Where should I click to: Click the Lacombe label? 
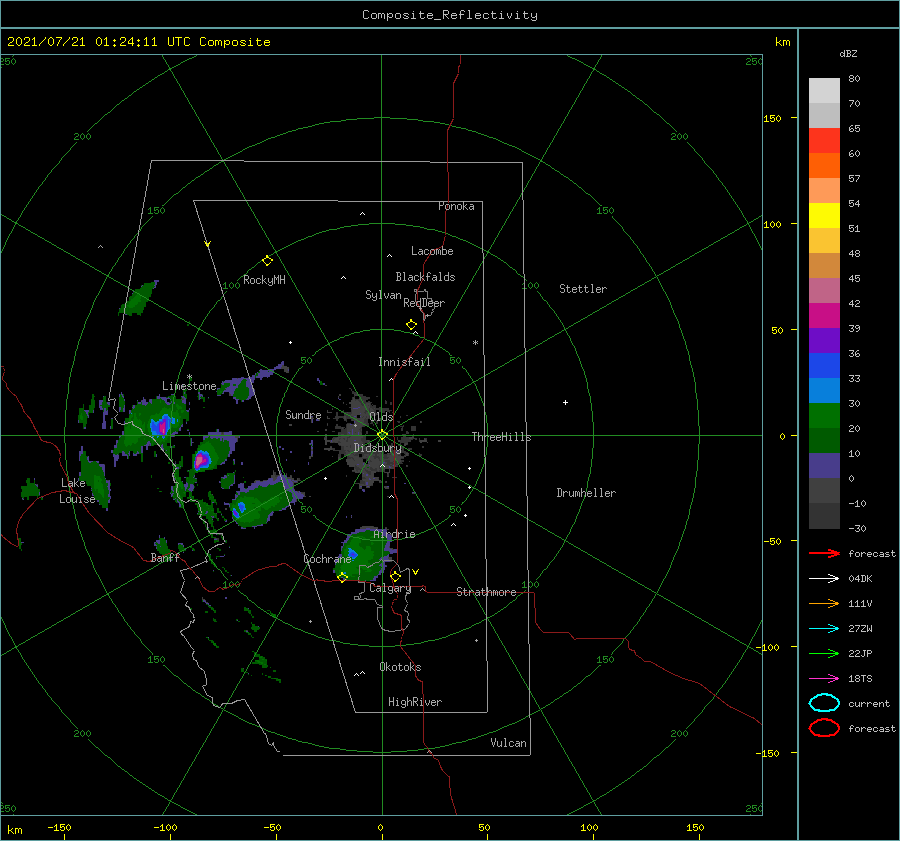point(432,251)
